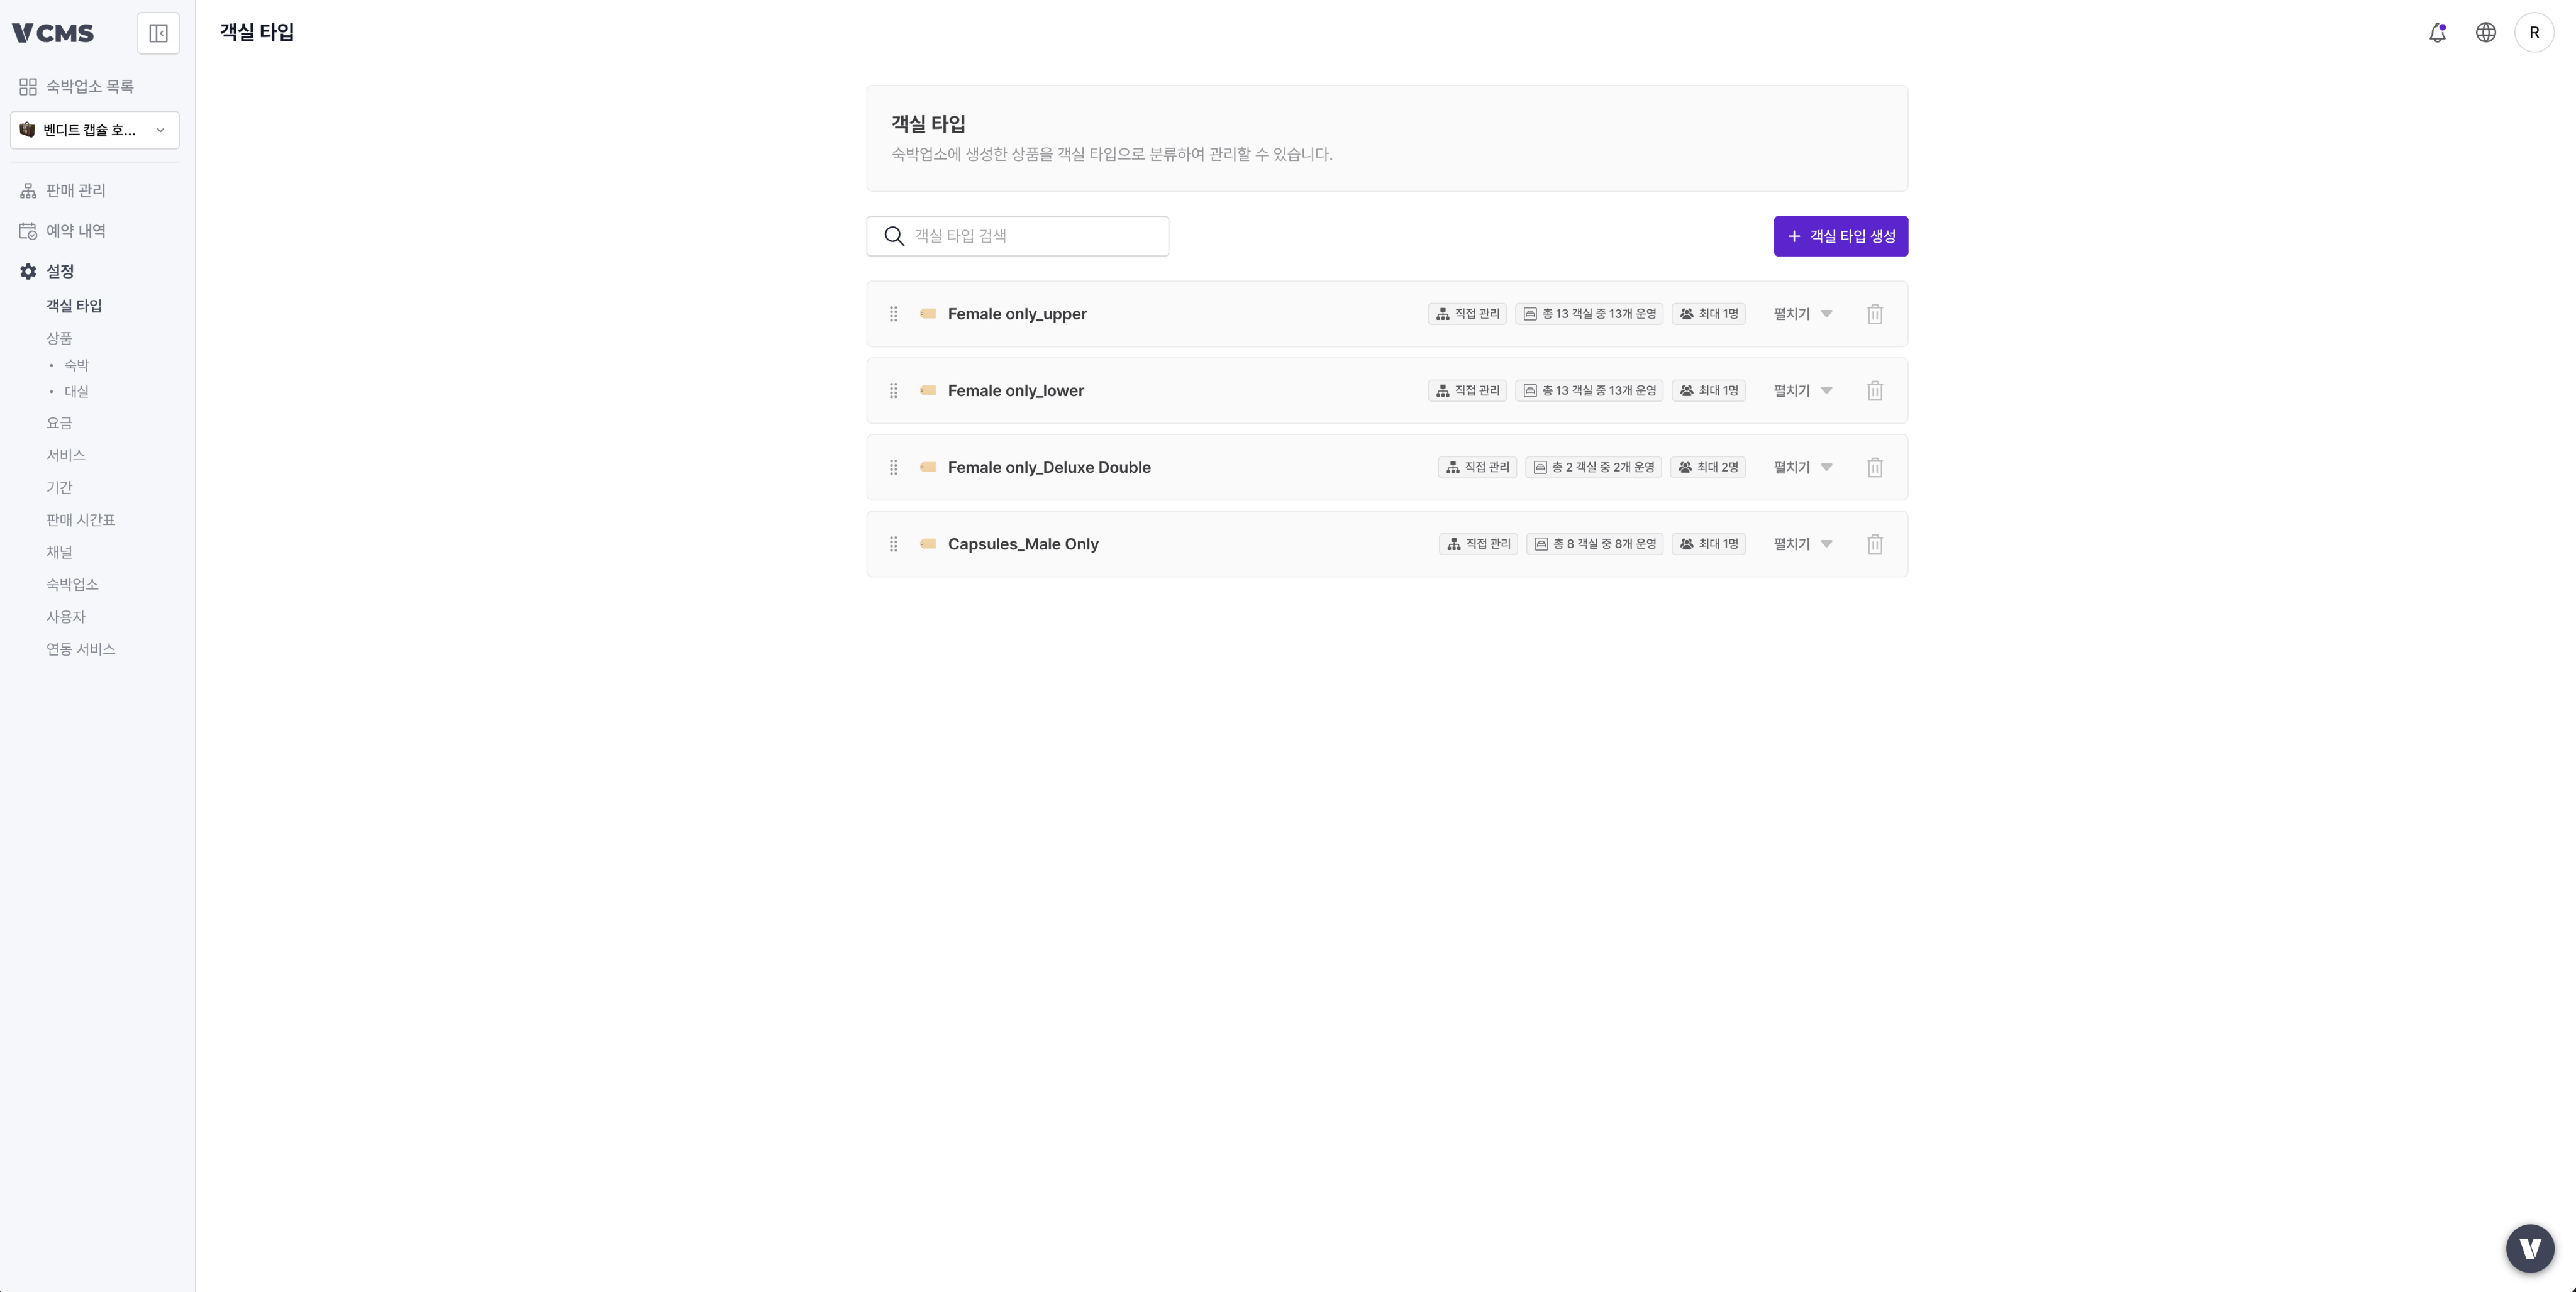Delete the Female only_upper room type
This screenshot has height=1292, width=2576.
click(1875, 314)
